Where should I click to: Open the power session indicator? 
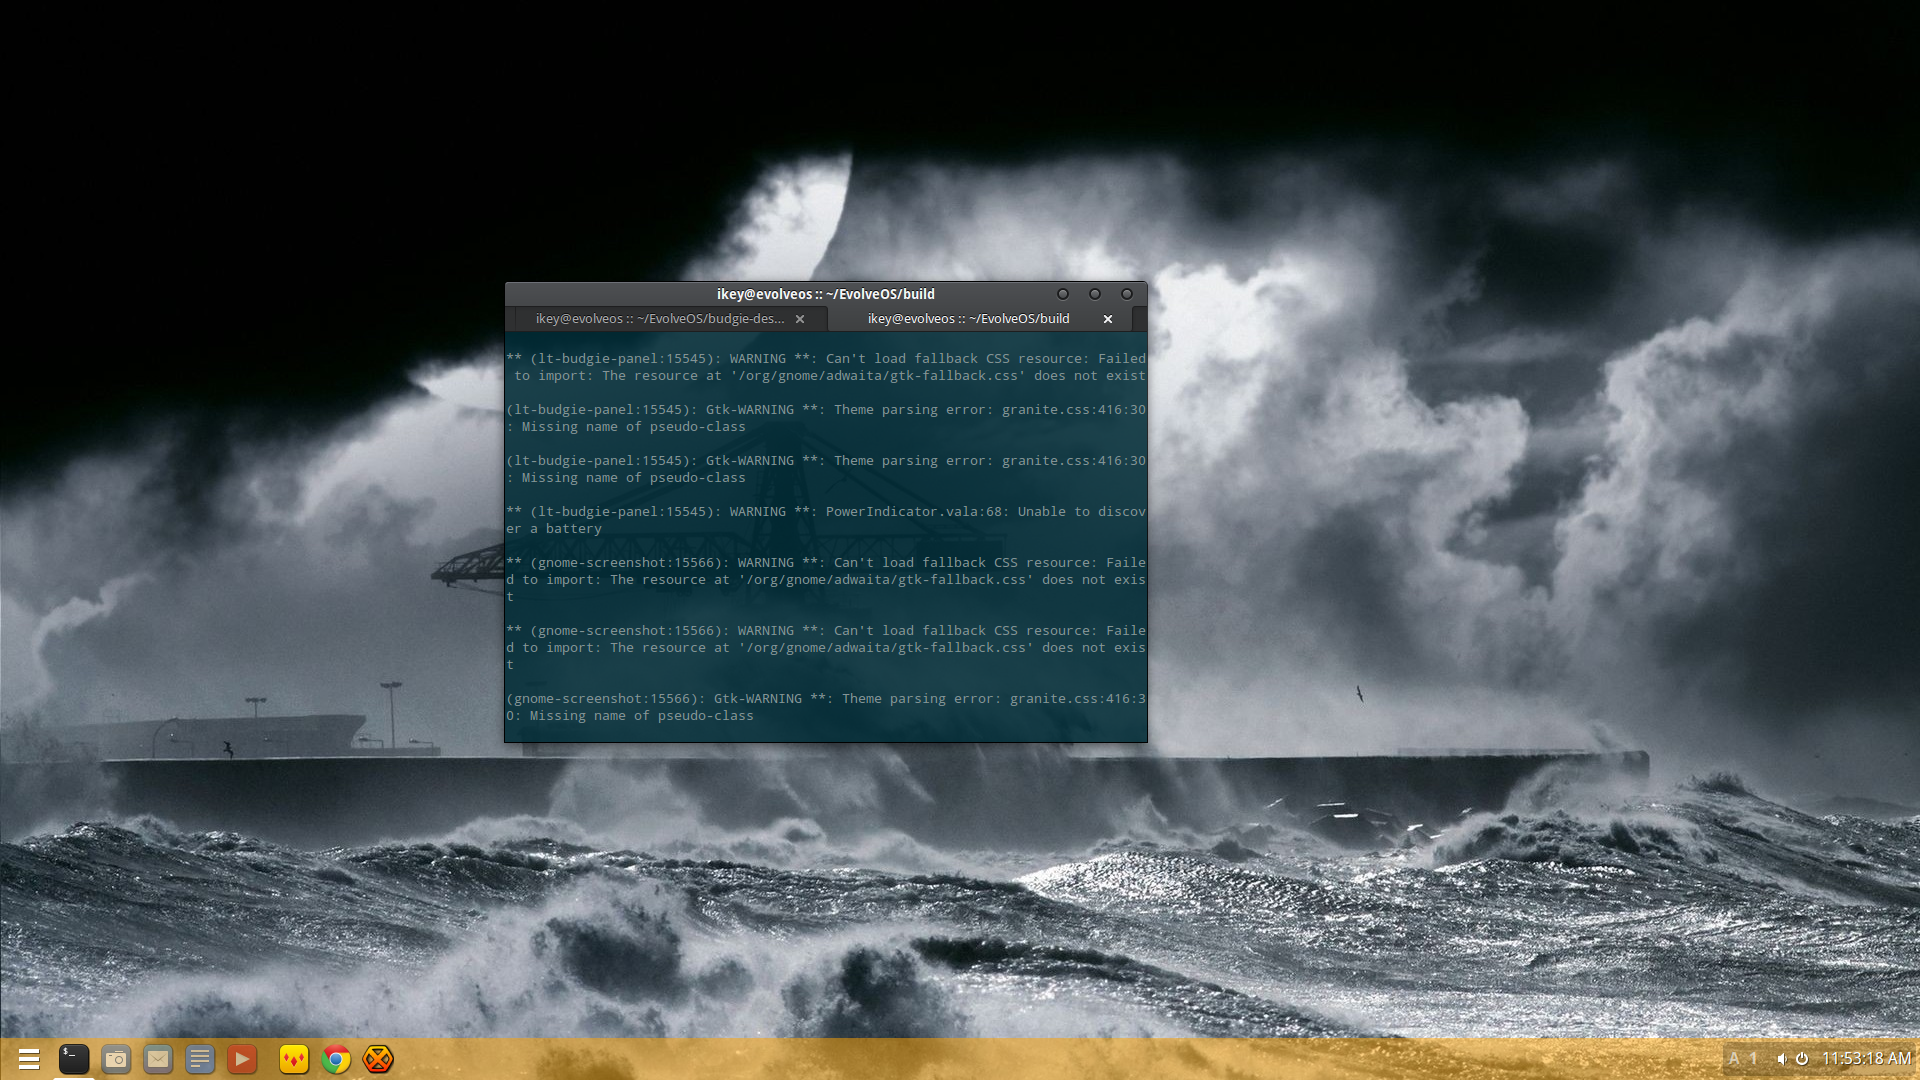1802,1059
